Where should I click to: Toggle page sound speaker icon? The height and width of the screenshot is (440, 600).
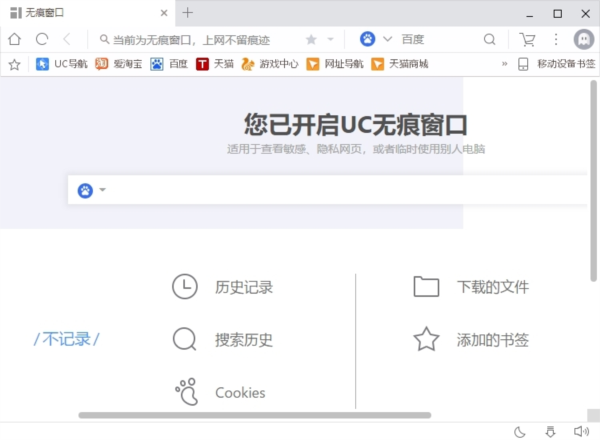(582, 432)
